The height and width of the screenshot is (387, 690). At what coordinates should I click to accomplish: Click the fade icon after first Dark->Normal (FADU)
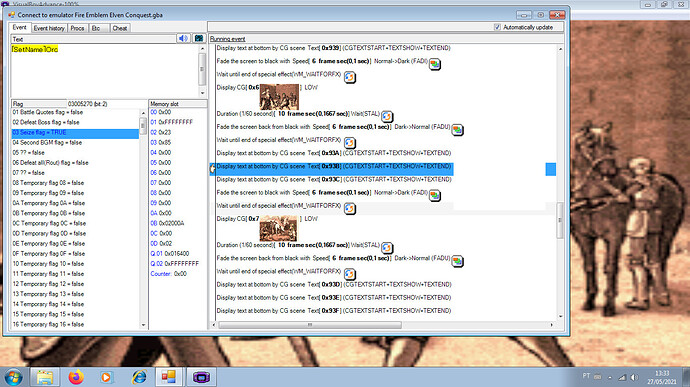(x=457, y=130)
